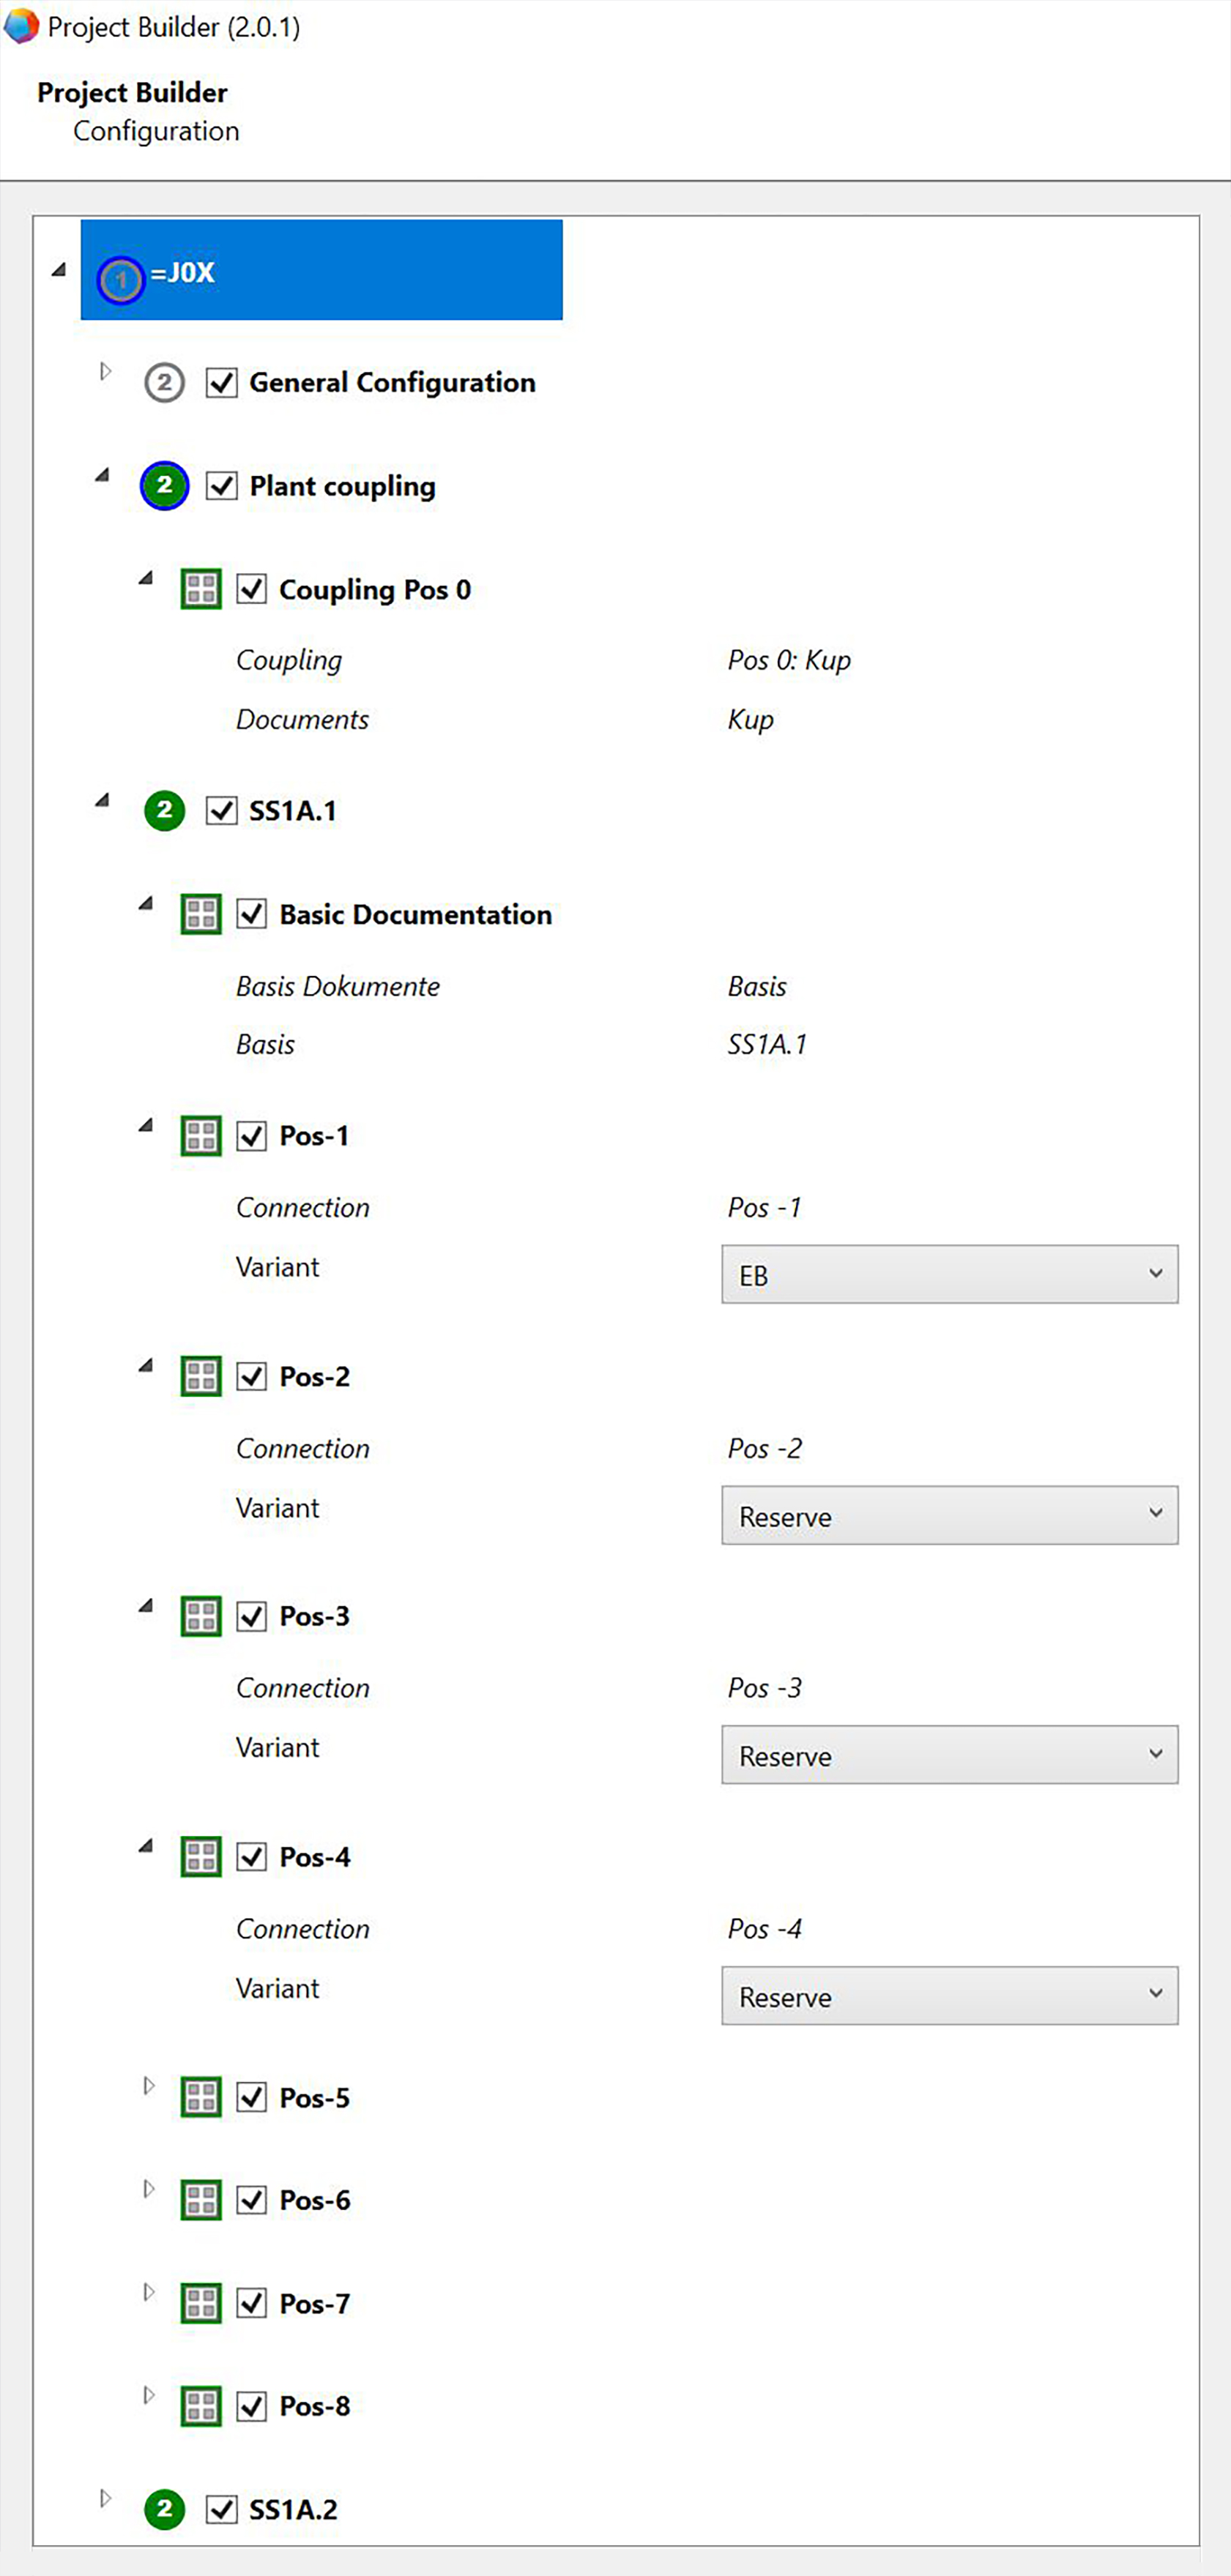Open the Pos-1 Variant dropdown showing EB
Image resolution: width=1231 pixels, height=2576 pixels.
[x=948, y=1275]
